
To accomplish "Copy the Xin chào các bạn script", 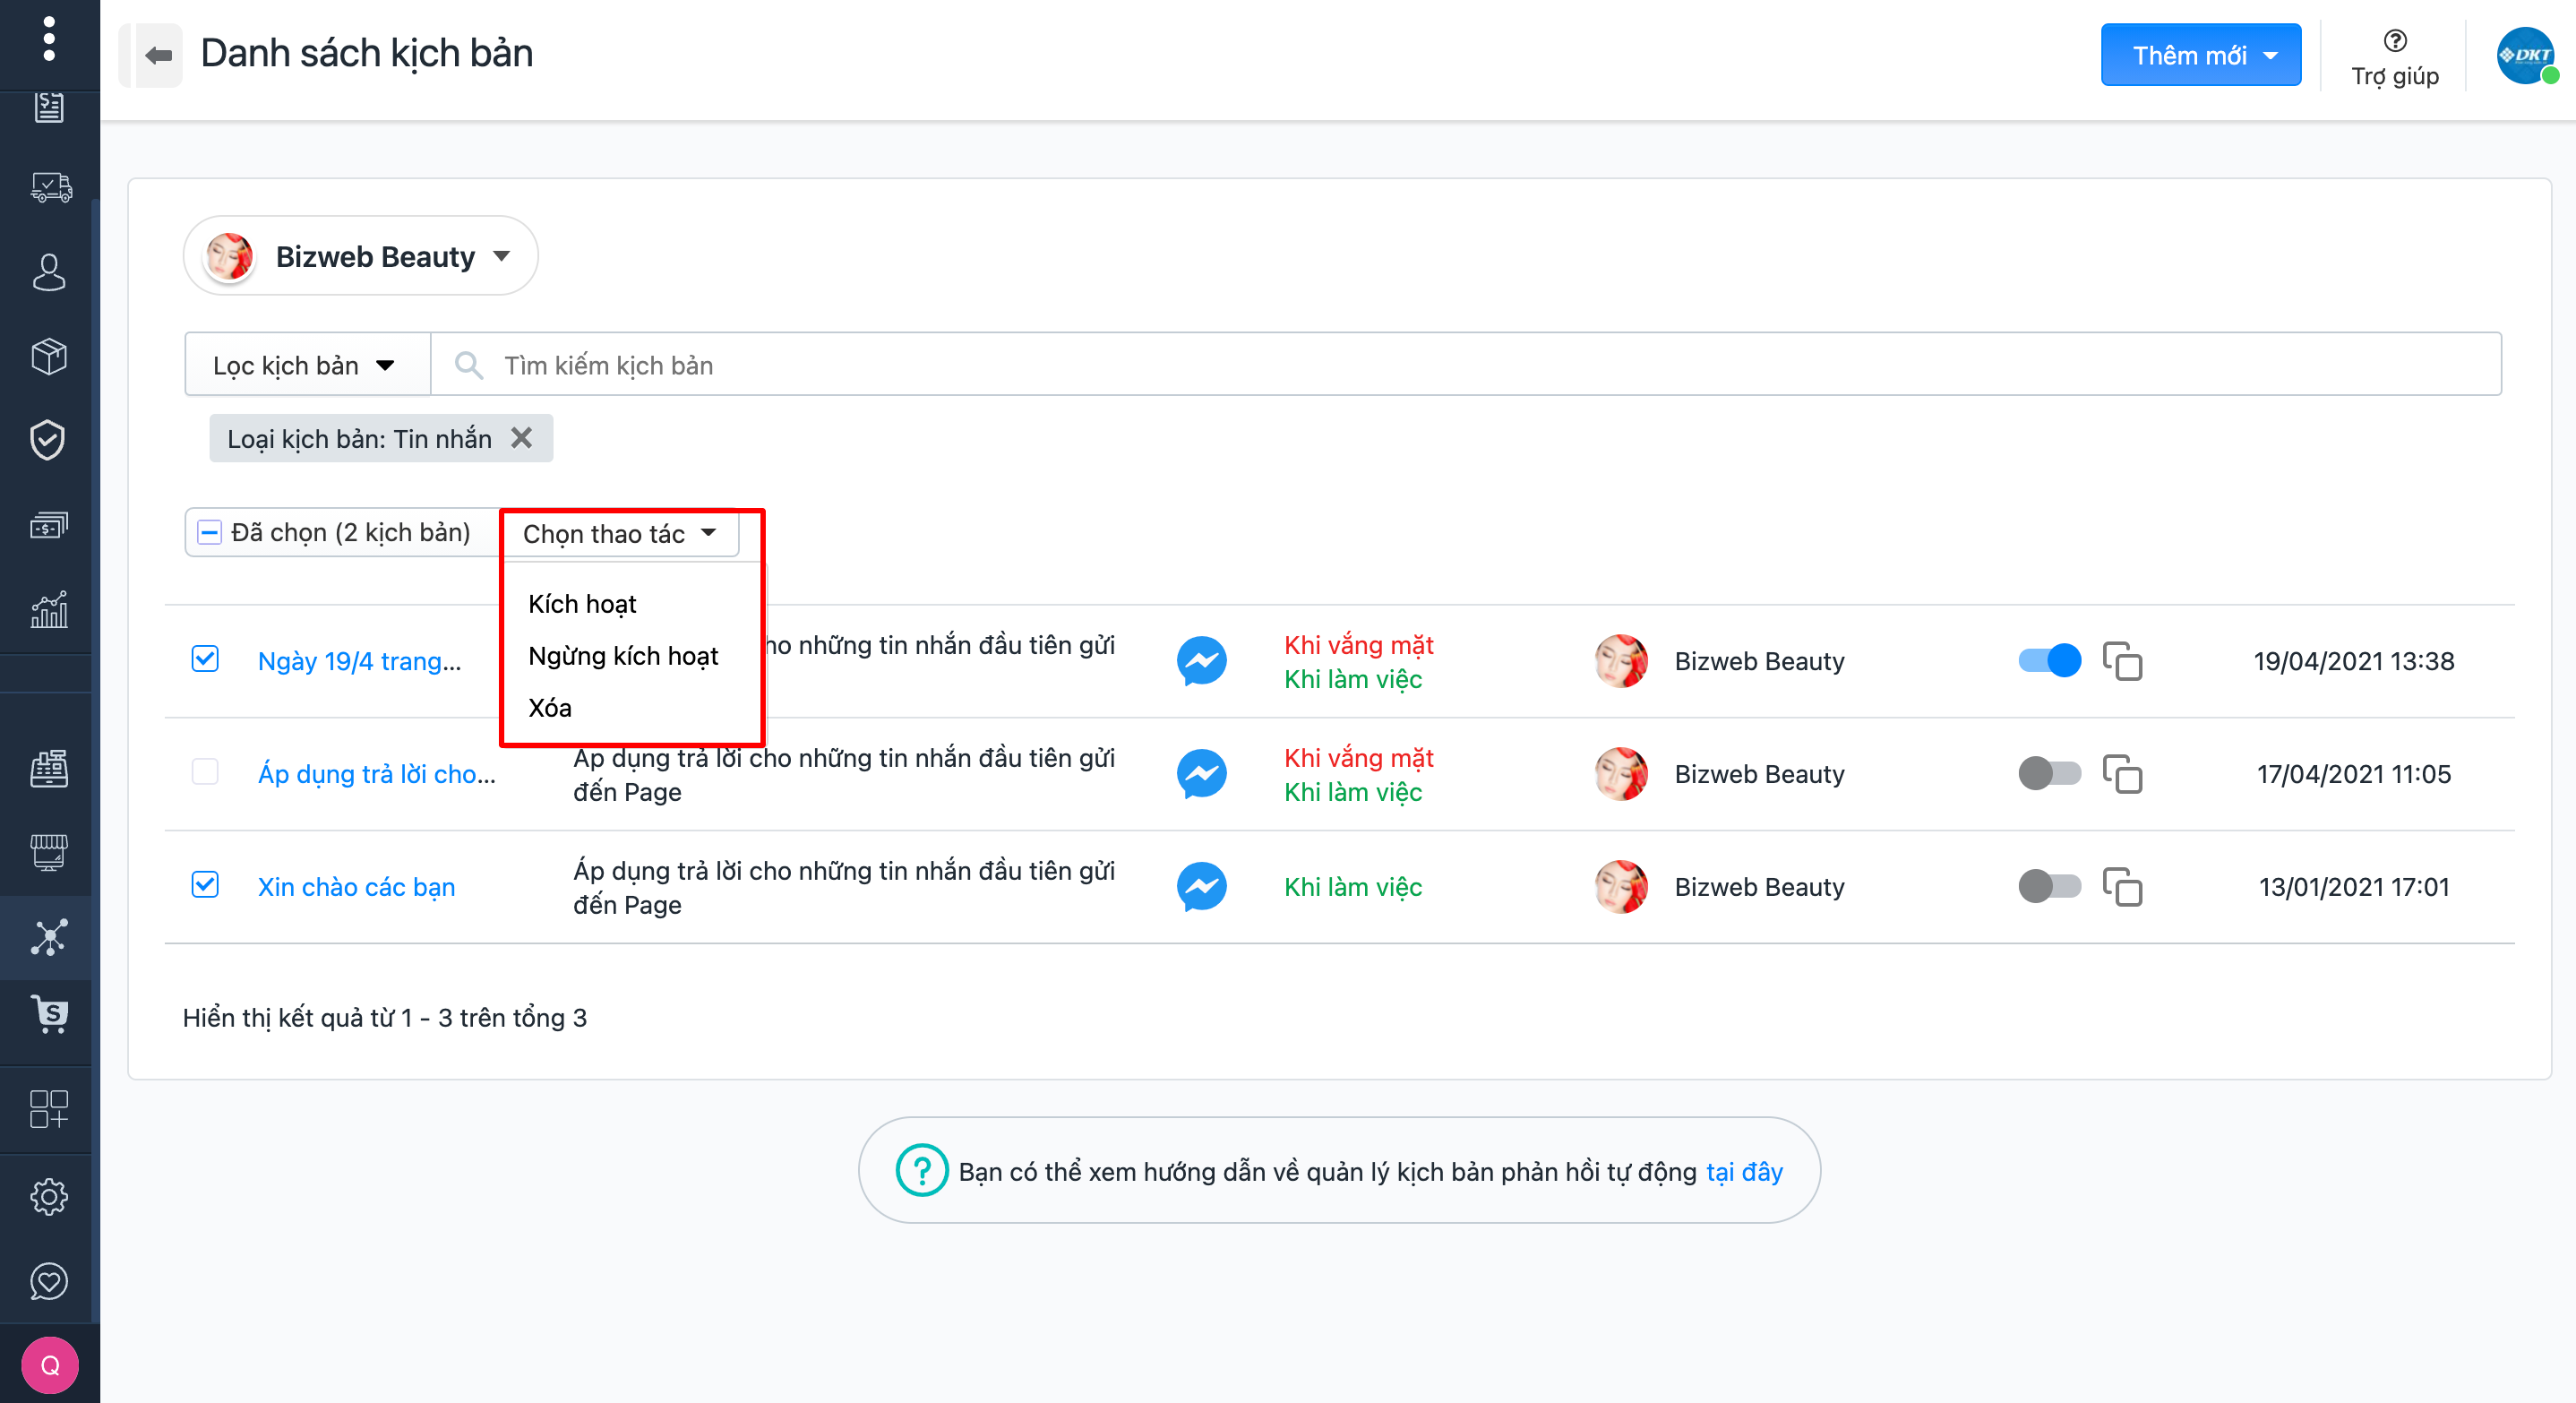I will point(2122,886).
